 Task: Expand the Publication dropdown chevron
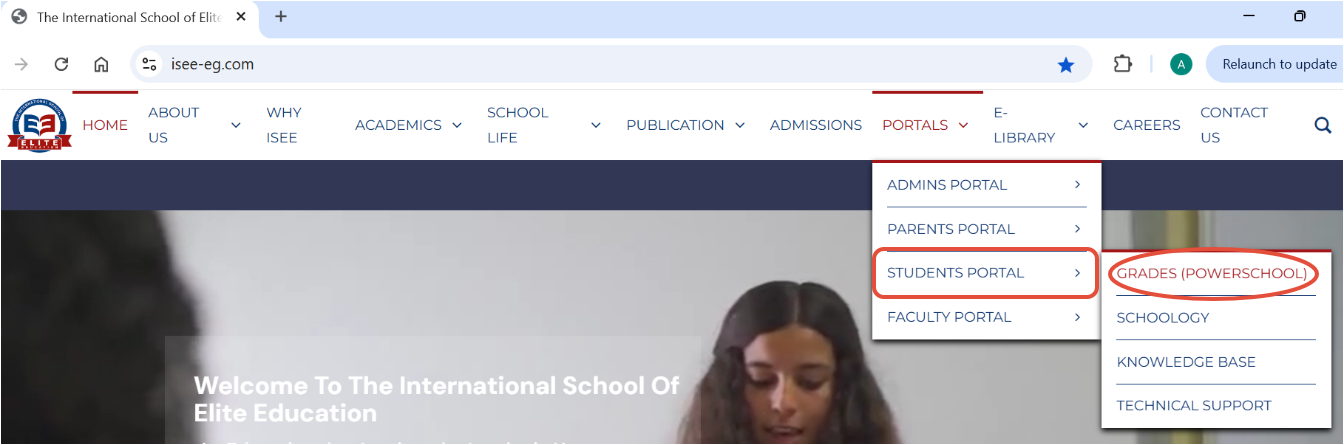tap(740, 125)
